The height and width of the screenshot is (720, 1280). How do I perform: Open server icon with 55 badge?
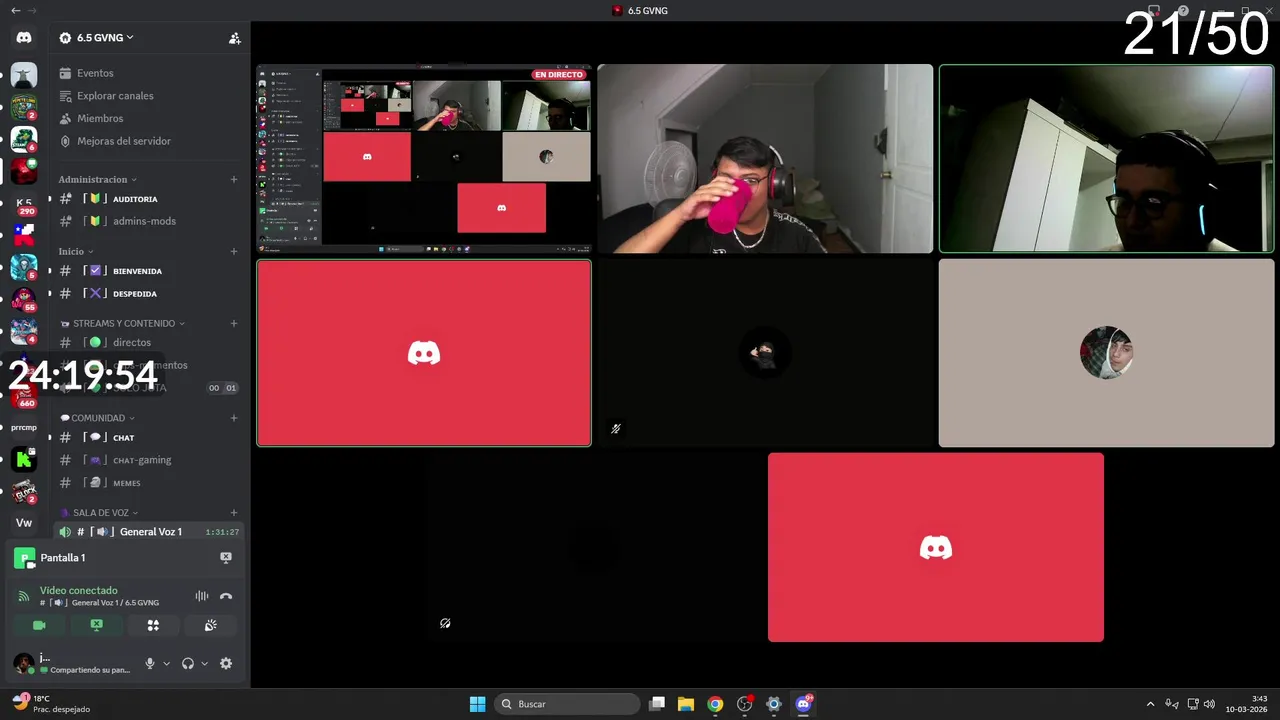pyautogui.click(x=24, y=299)
